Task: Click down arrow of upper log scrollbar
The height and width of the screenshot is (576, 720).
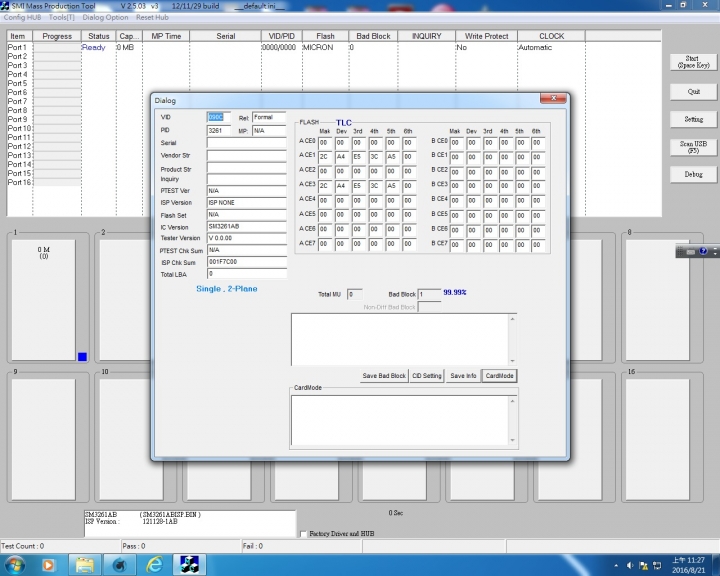Action: (512, 361)
